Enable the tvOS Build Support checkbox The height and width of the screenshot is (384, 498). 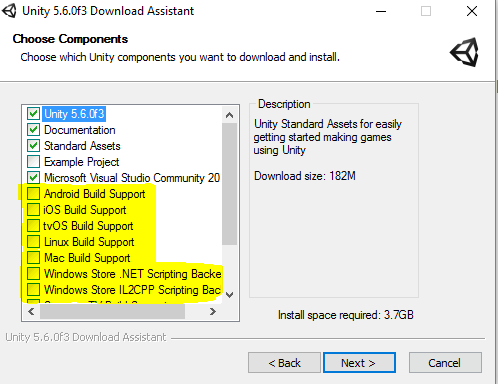tap(33, 226)
